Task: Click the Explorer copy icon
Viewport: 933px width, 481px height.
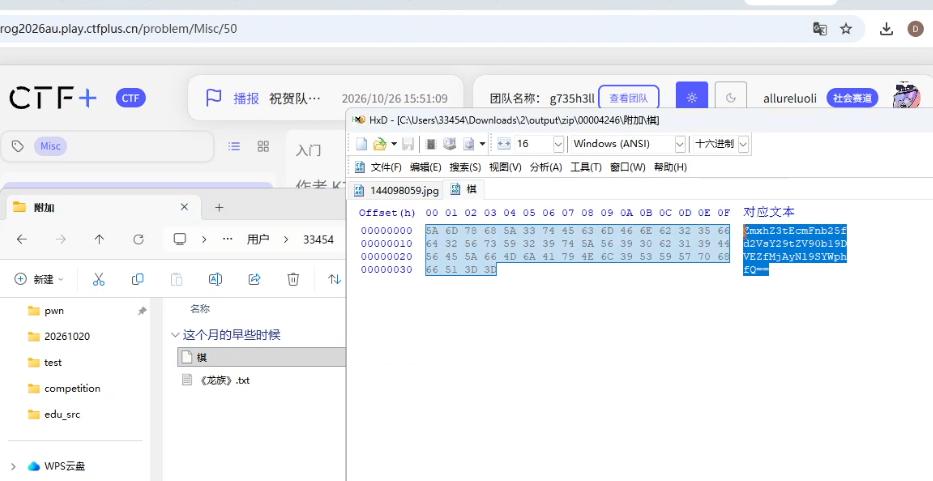Action: [137, 279]
